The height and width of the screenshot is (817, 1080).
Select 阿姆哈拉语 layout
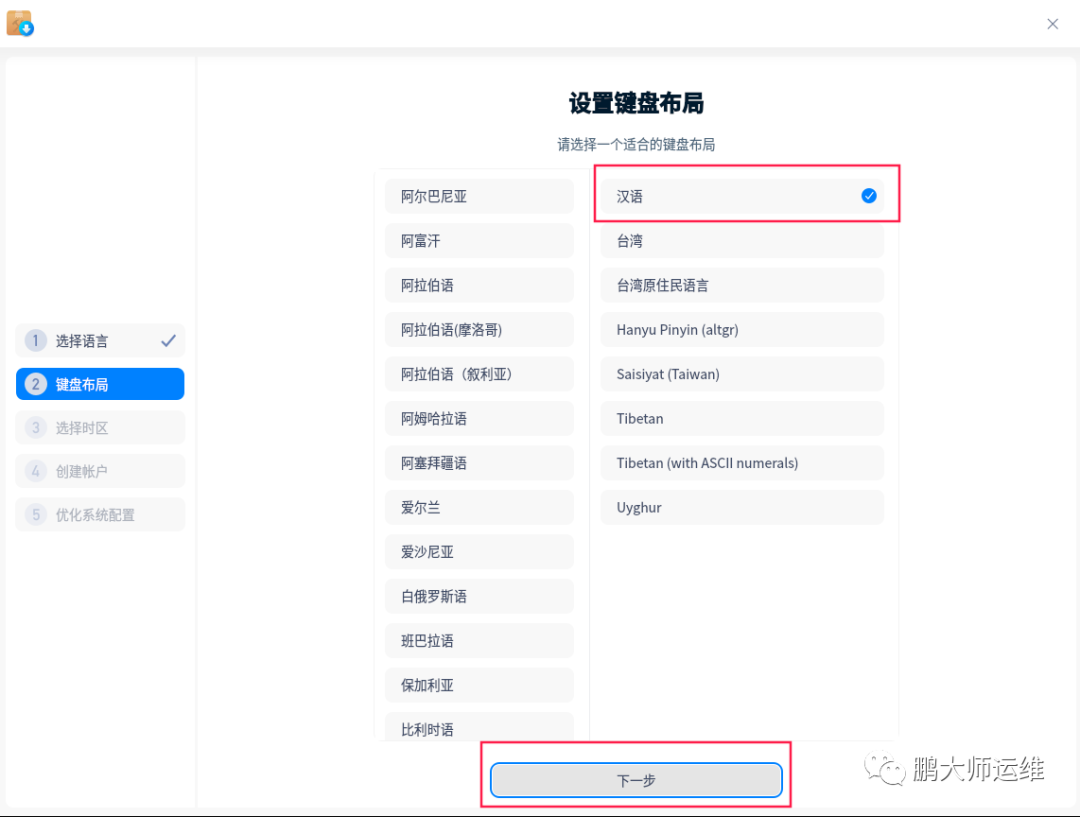(x=479, y=418)
